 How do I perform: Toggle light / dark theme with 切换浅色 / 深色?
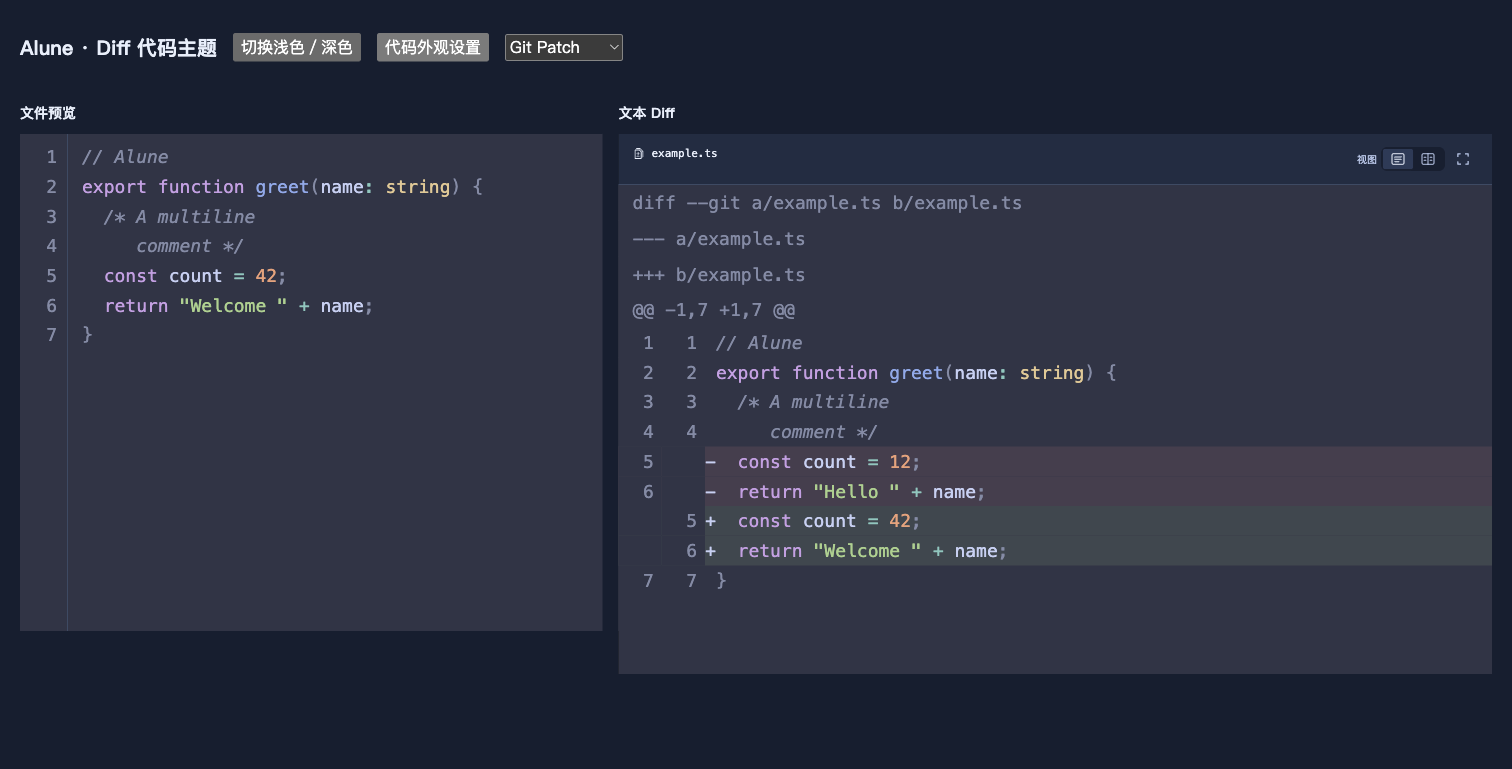point(297,47)
